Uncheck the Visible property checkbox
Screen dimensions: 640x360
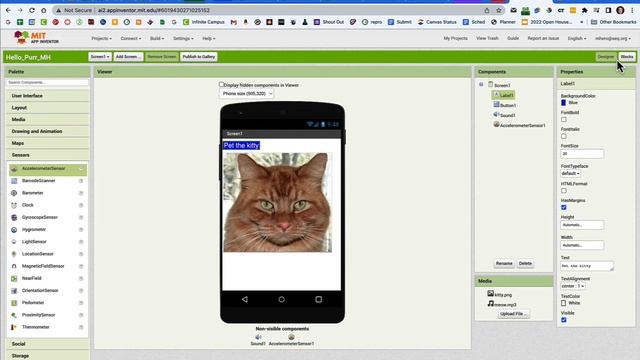coord(564,320)
